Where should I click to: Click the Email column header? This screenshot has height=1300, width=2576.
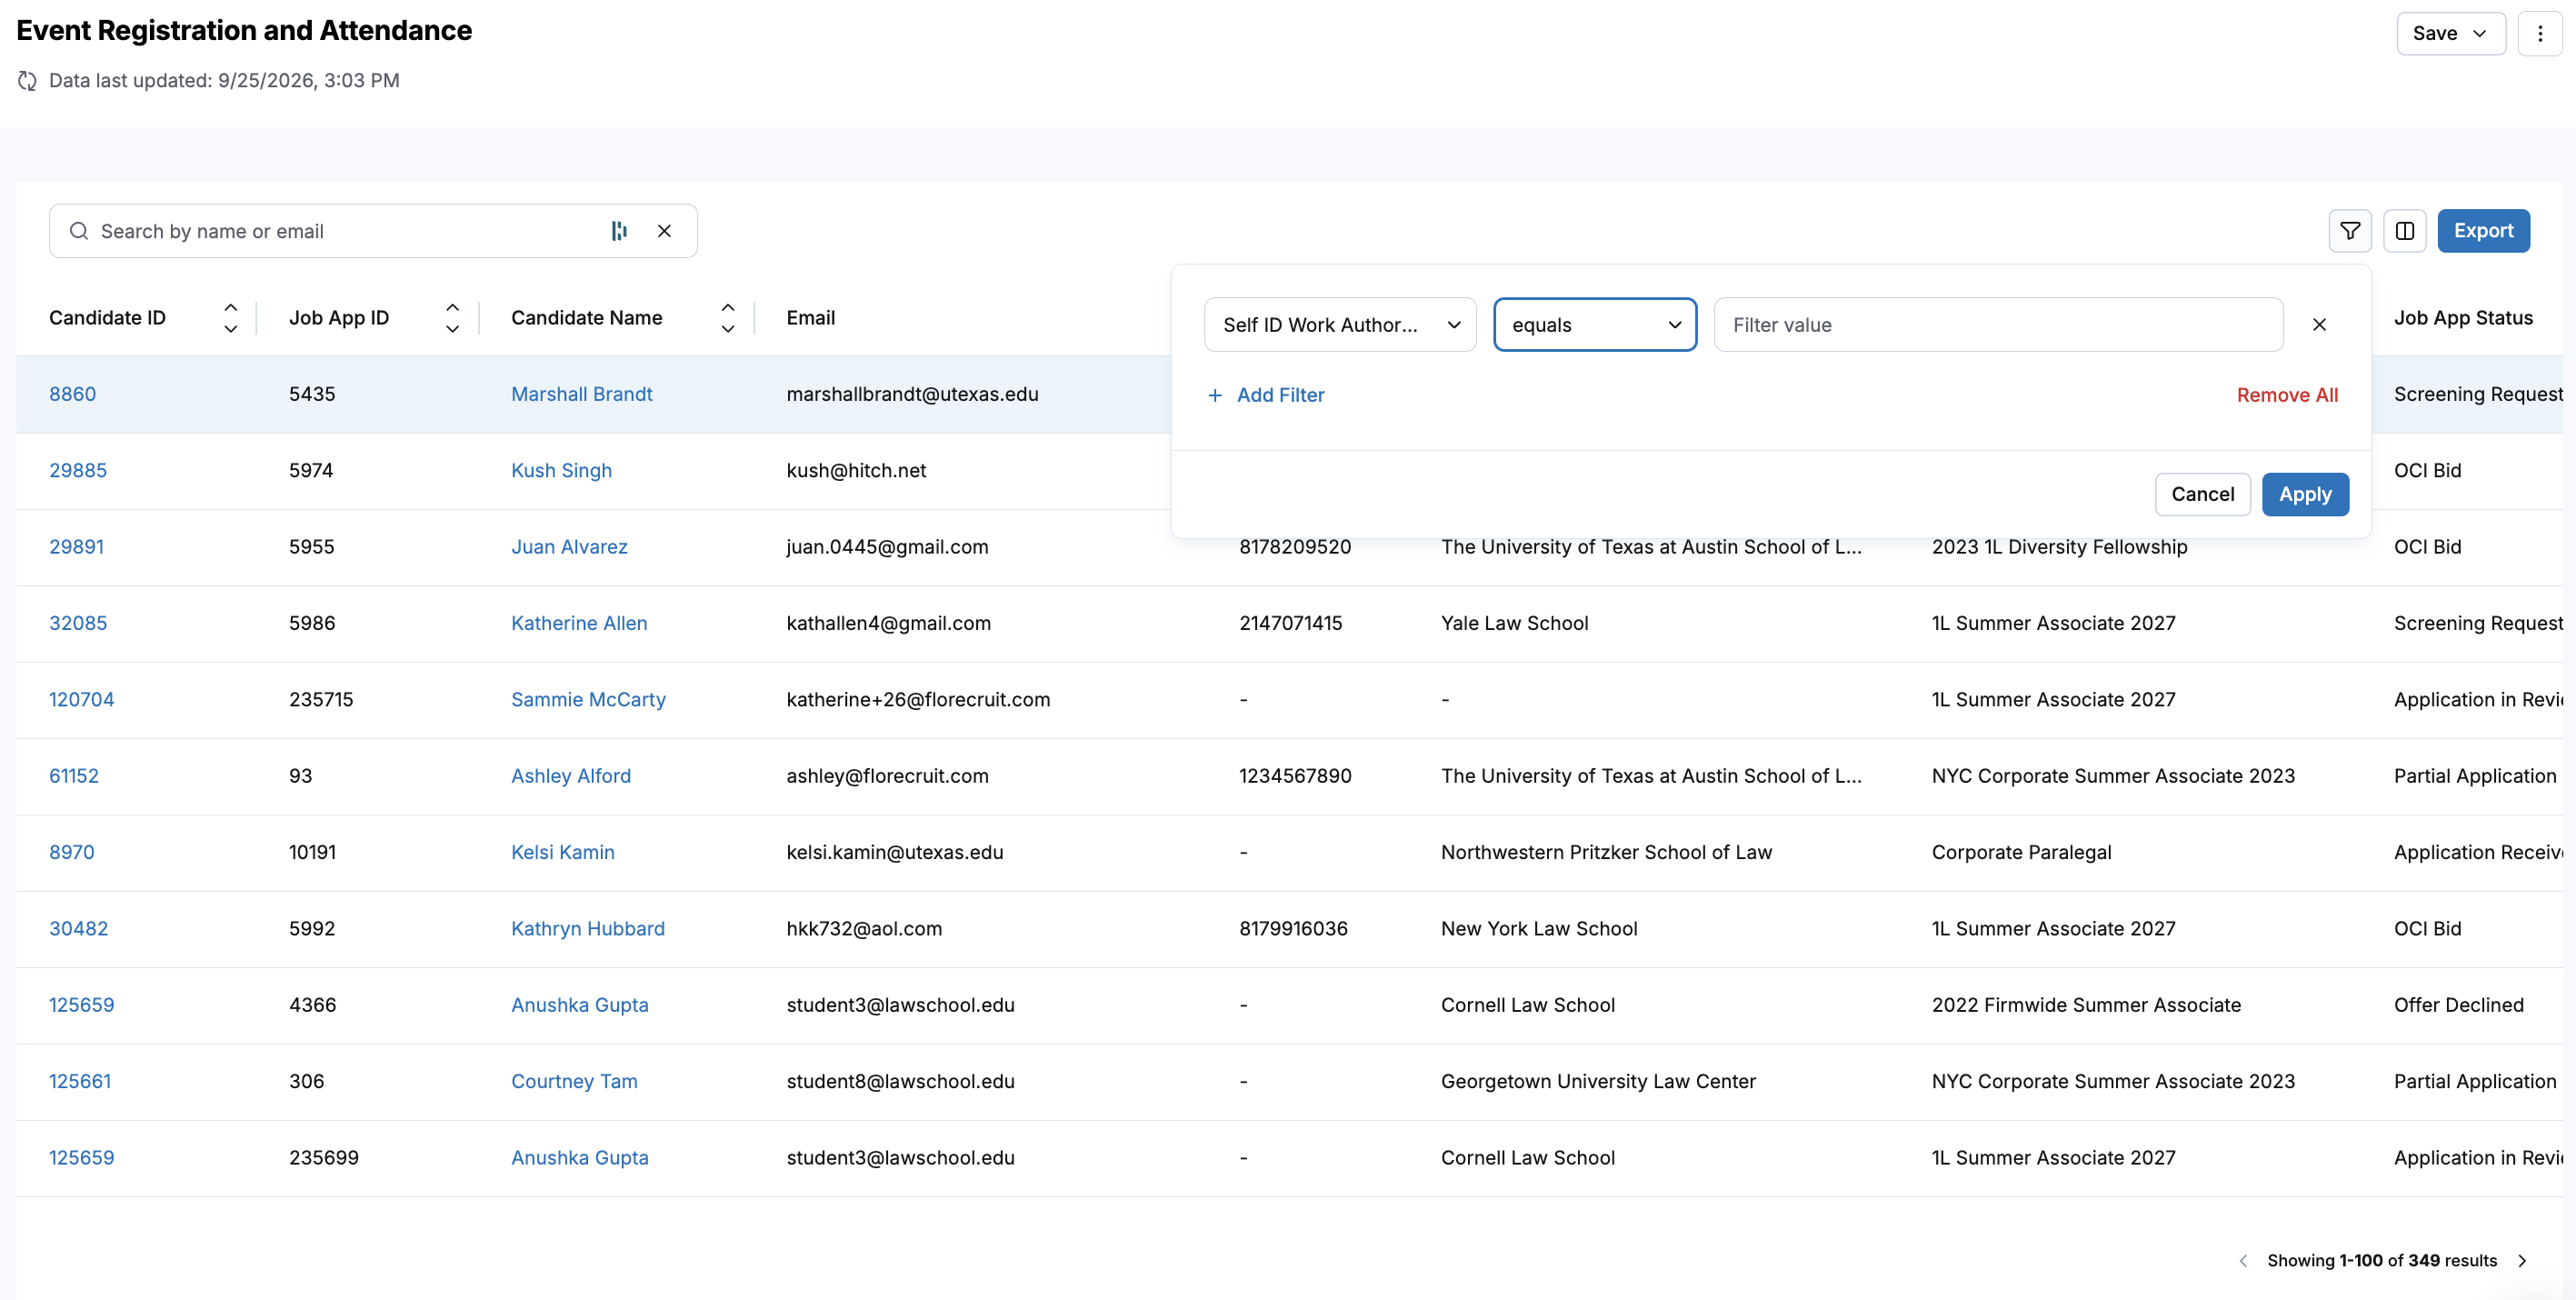pos(811,318)
